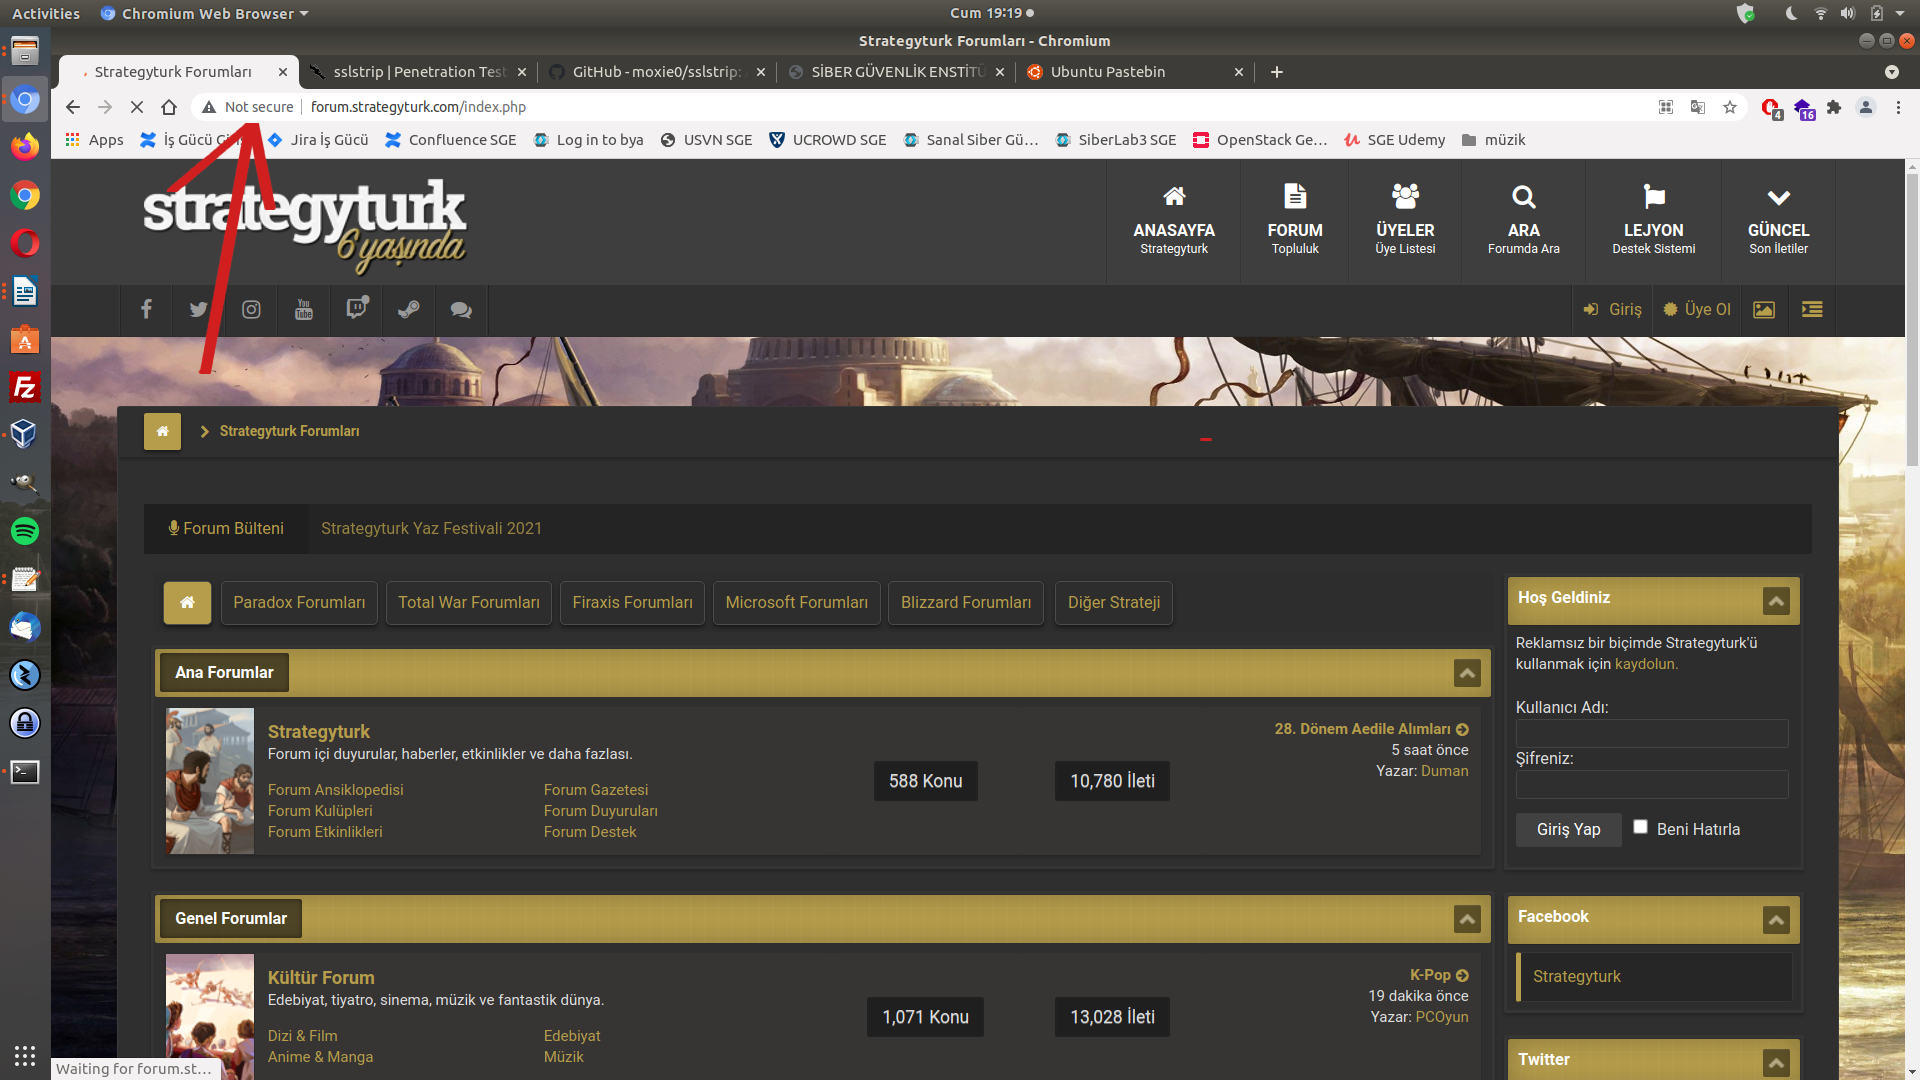Click the kaydolun registration link
1920x1080 pixels.
pos(1646,664)
